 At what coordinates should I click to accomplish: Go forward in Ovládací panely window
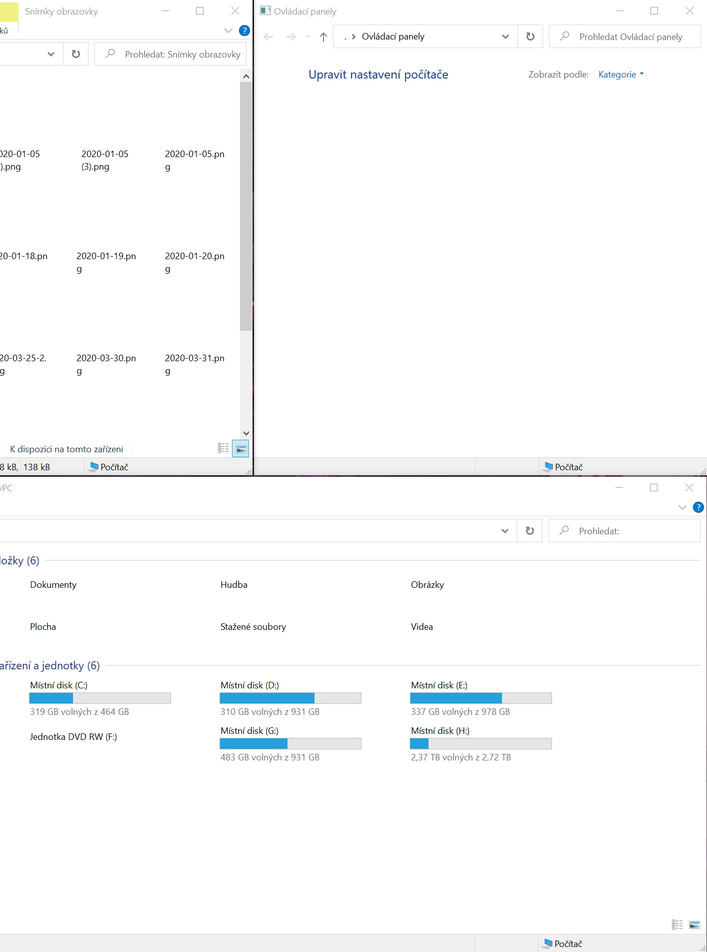tap(291, 37)
